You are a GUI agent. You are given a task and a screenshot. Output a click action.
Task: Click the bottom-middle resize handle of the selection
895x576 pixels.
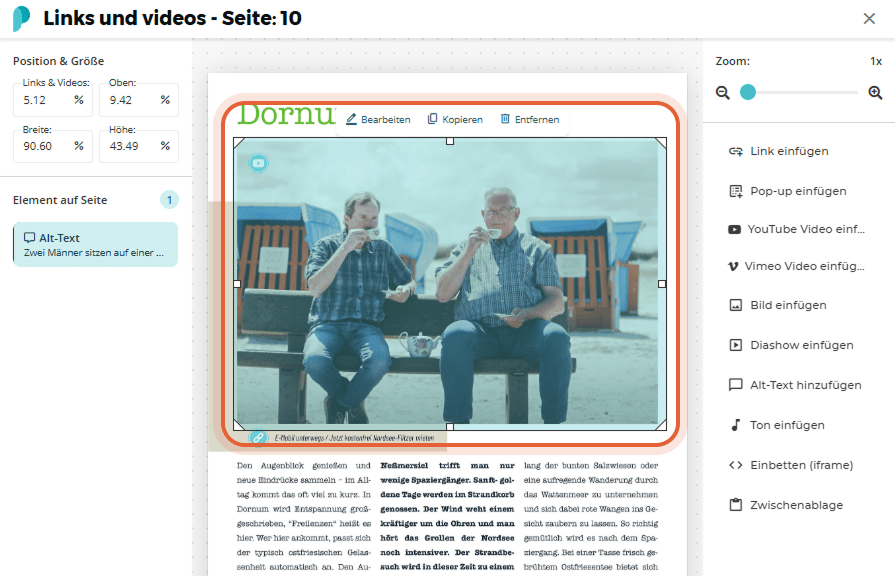450,426
